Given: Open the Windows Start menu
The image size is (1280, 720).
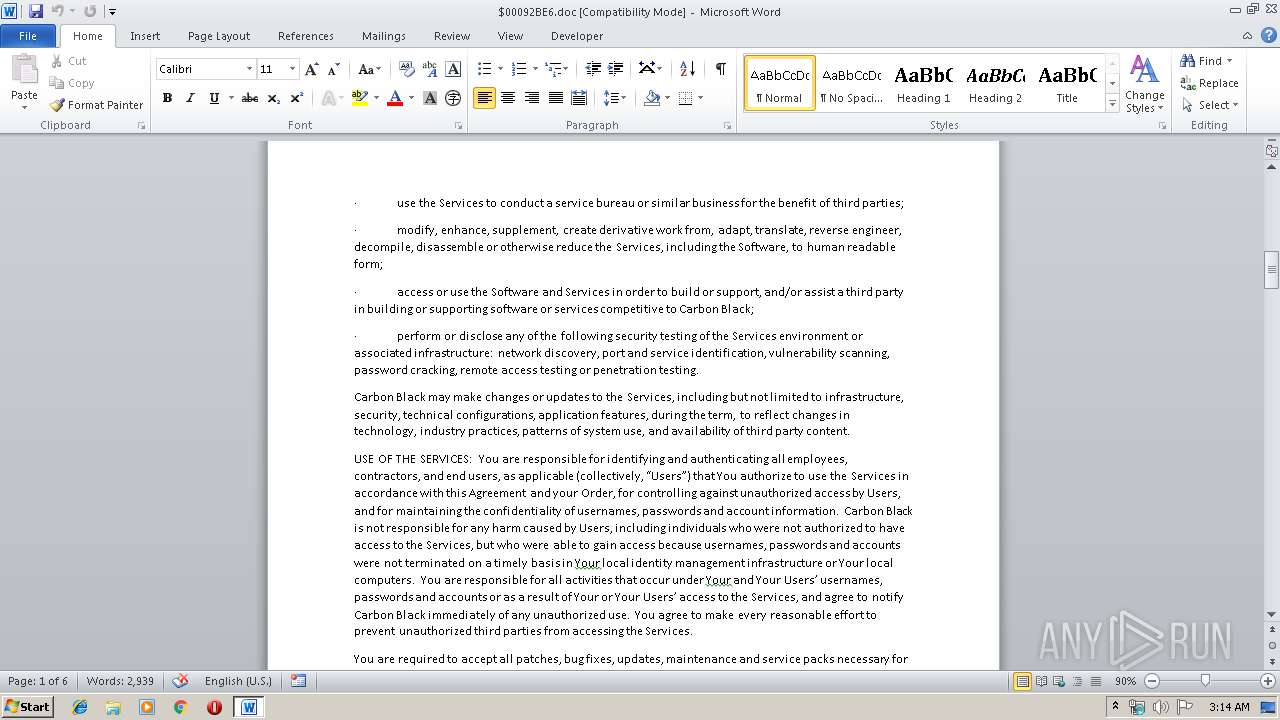Looking at the screenshot, I should point(28,707).
